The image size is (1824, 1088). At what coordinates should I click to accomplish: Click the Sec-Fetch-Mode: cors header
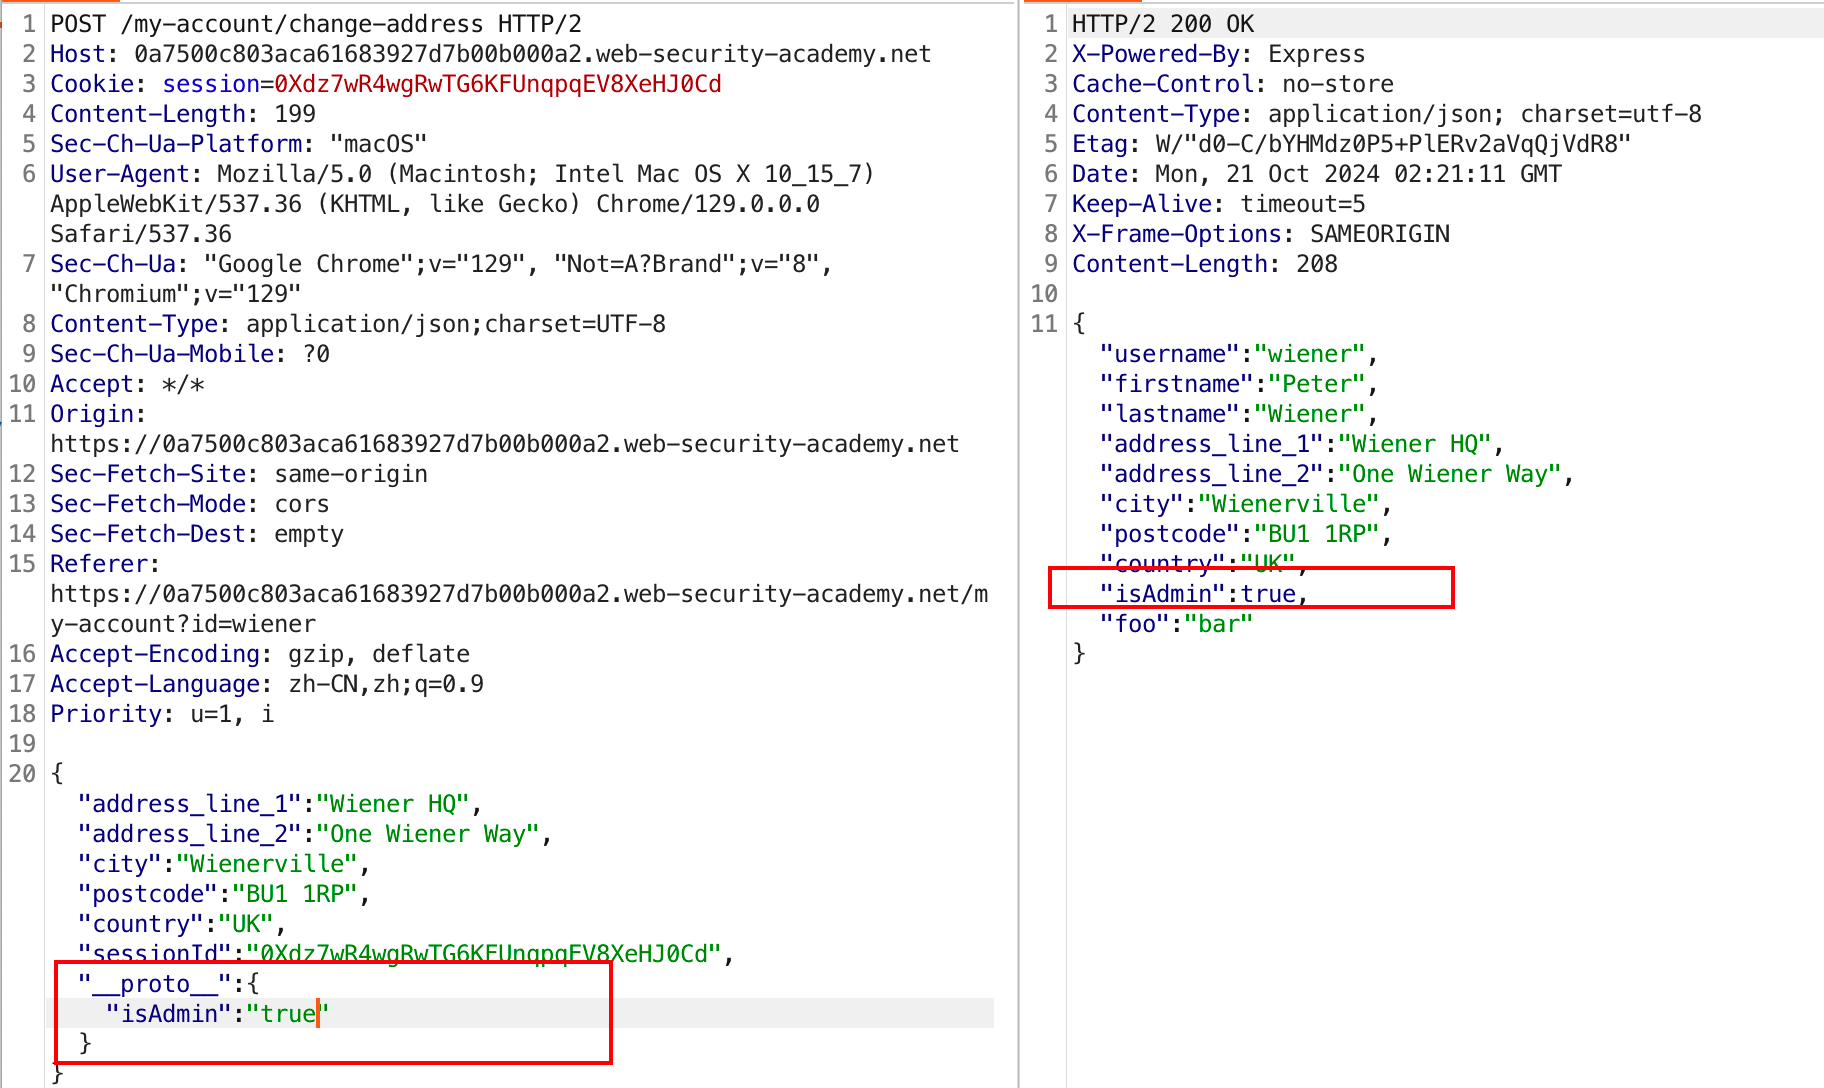coord(190,504)
